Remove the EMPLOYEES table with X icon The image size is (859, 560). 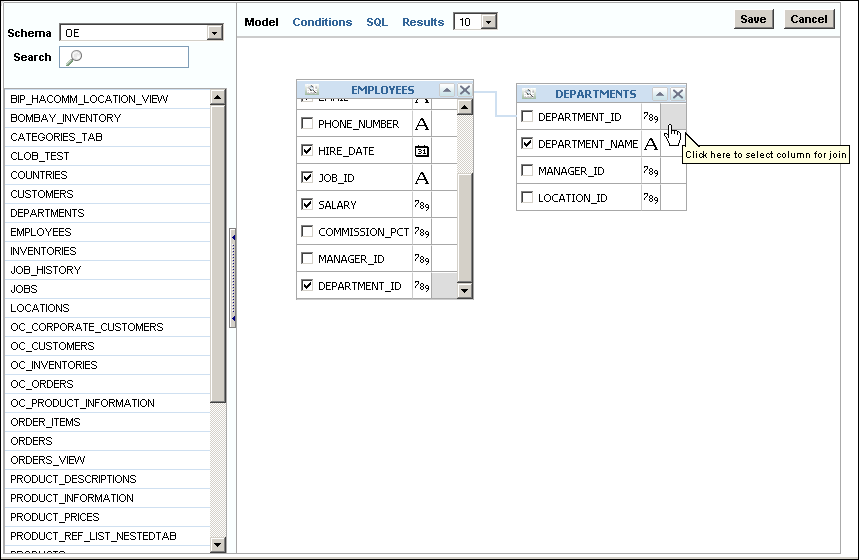tap(465, 90)
